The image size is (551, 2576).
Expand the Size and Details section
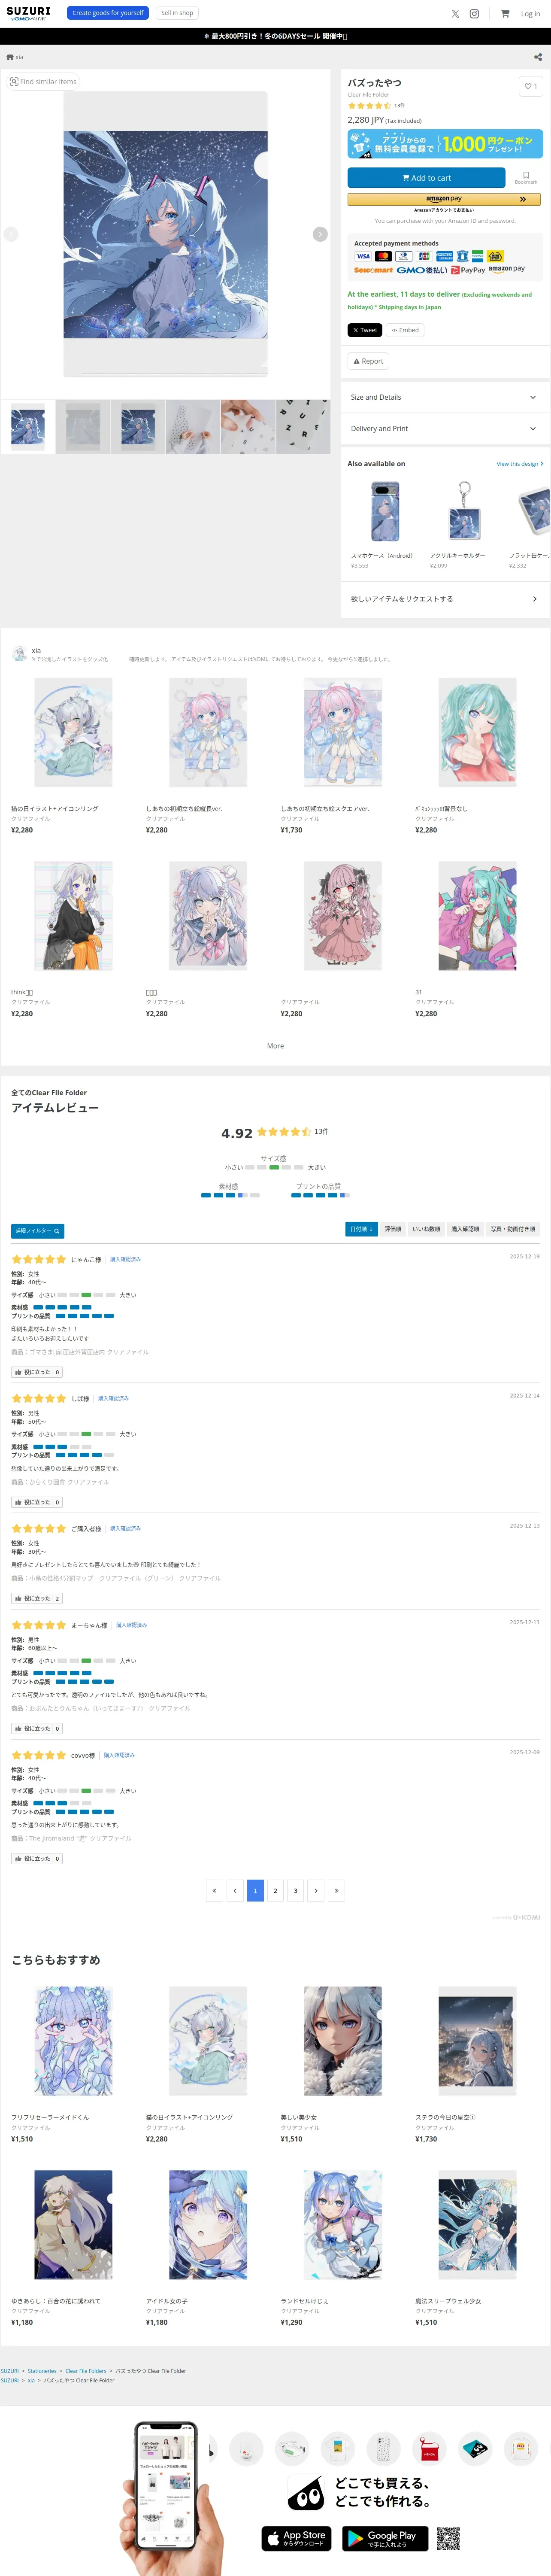pyautogui.click(x=444, y=397)
